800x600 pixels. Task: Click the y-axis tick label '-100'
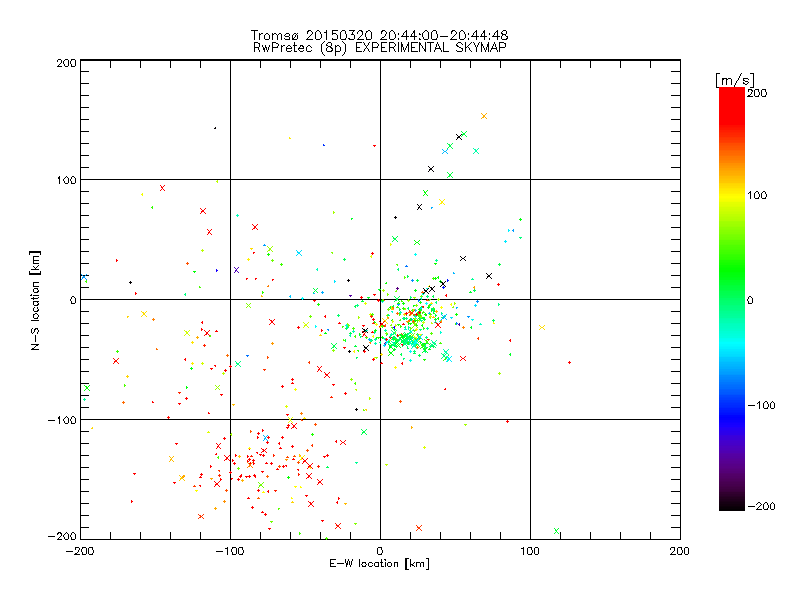click(62, 419)
